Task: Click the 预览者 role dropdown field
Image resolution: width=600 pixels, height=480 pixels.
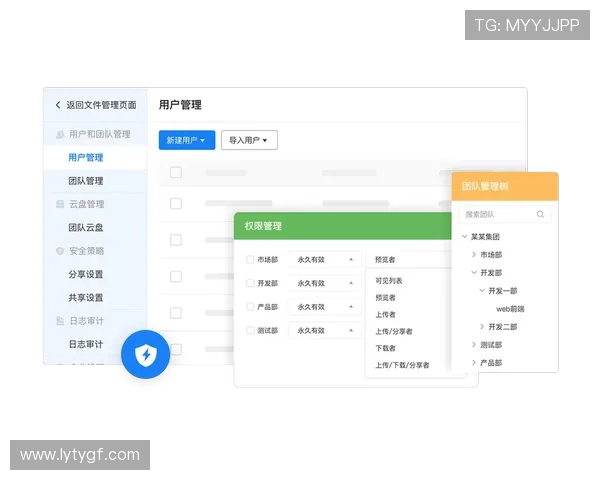Action: 409,260
